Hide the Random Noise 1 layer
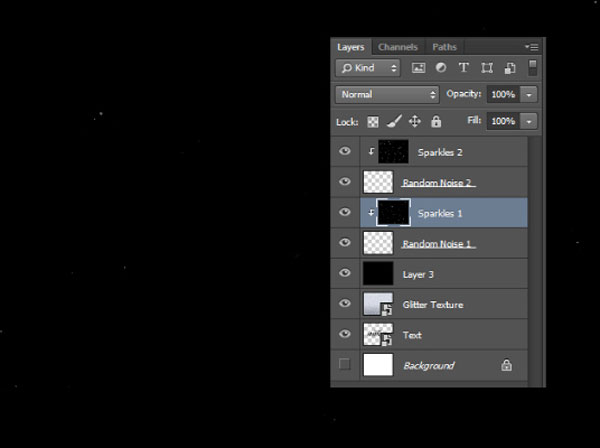Viewport: 600px width, 448px height. click(x=345, y=243)
